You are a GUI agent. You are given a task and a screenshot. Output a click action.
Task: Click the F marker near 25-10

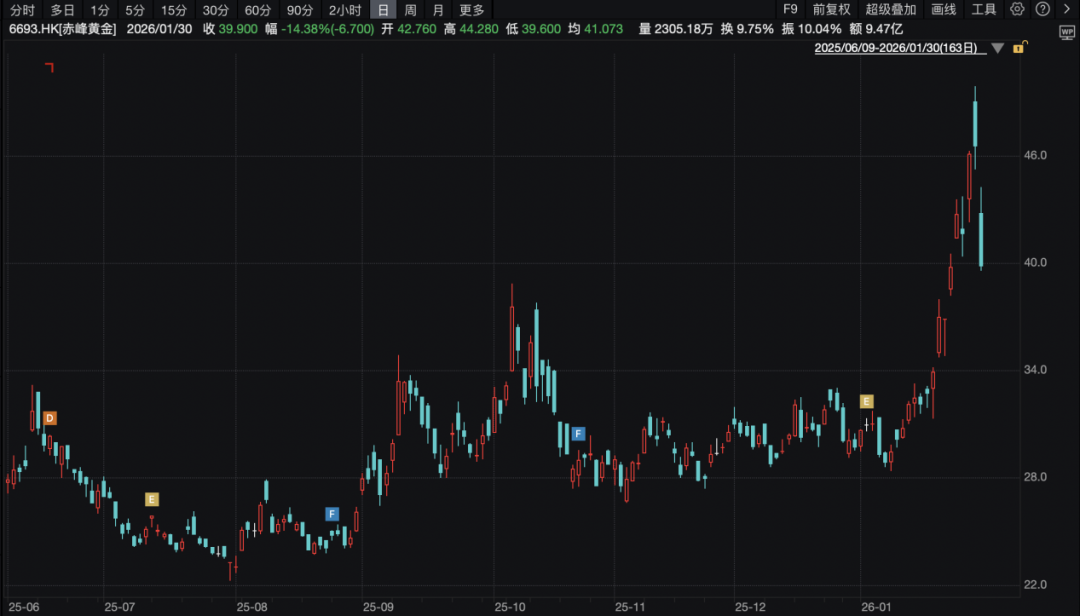(x=578, y=434)
